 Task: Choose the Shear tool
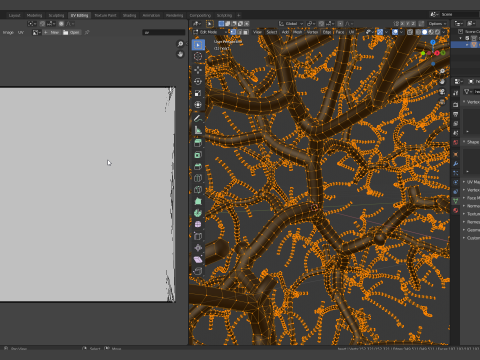(198, 259)
